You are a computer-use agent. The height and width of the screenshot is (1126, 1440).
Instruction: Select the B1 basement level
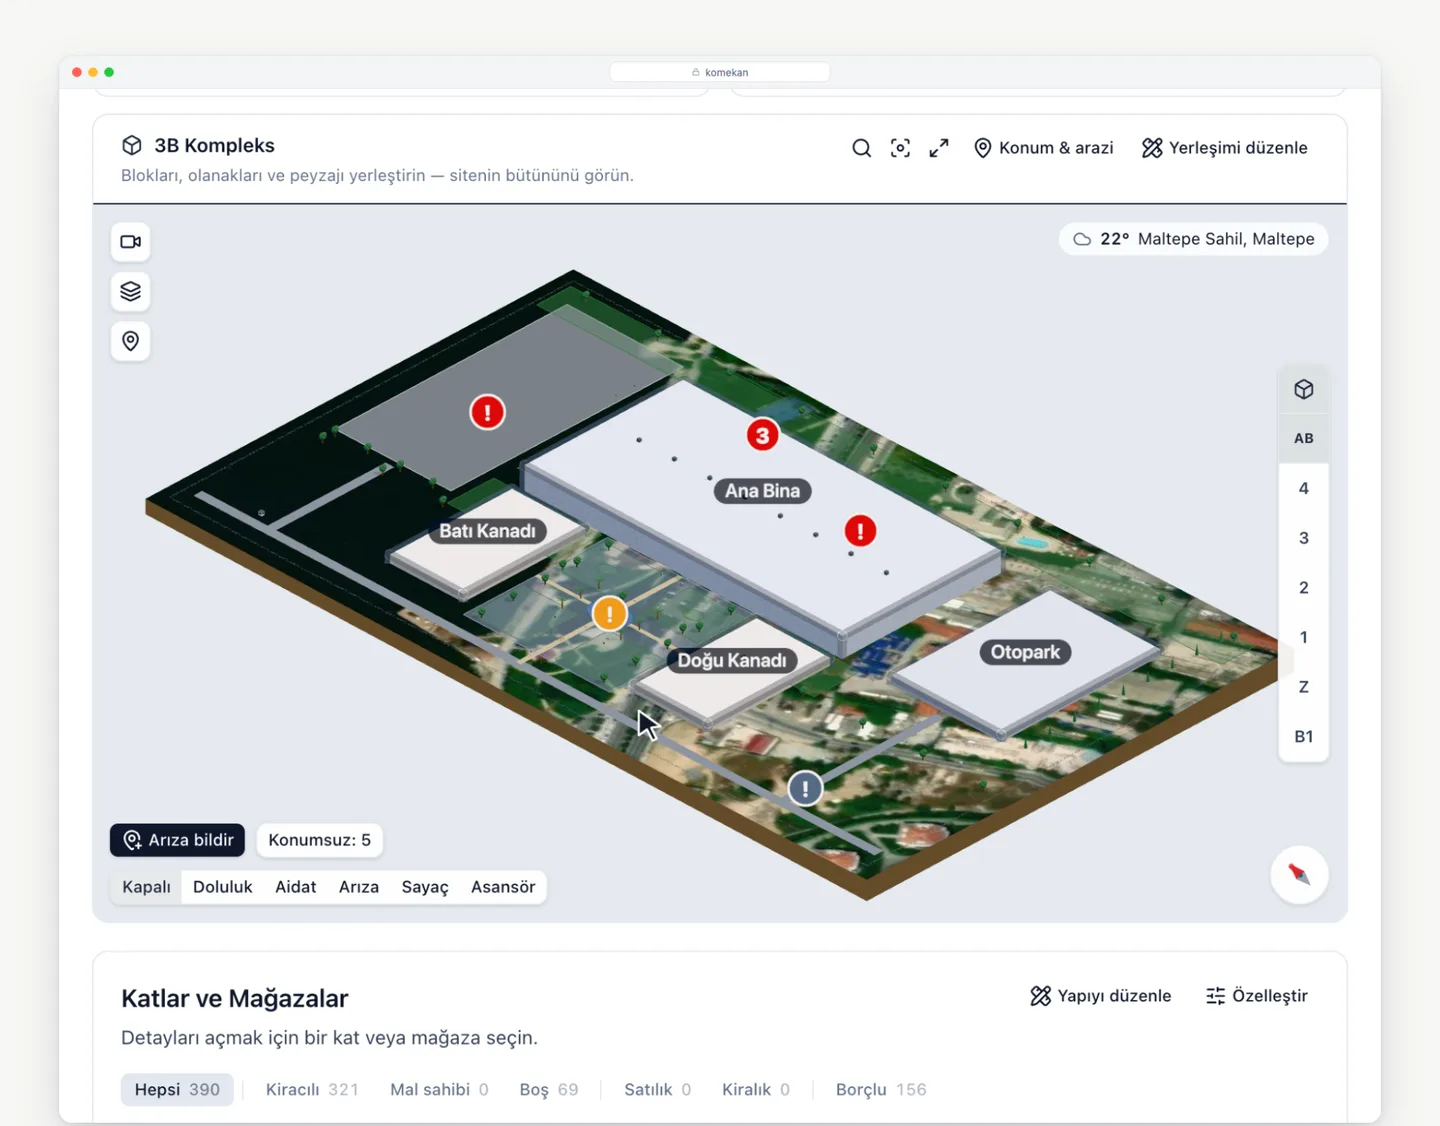tap(1303, 736)
